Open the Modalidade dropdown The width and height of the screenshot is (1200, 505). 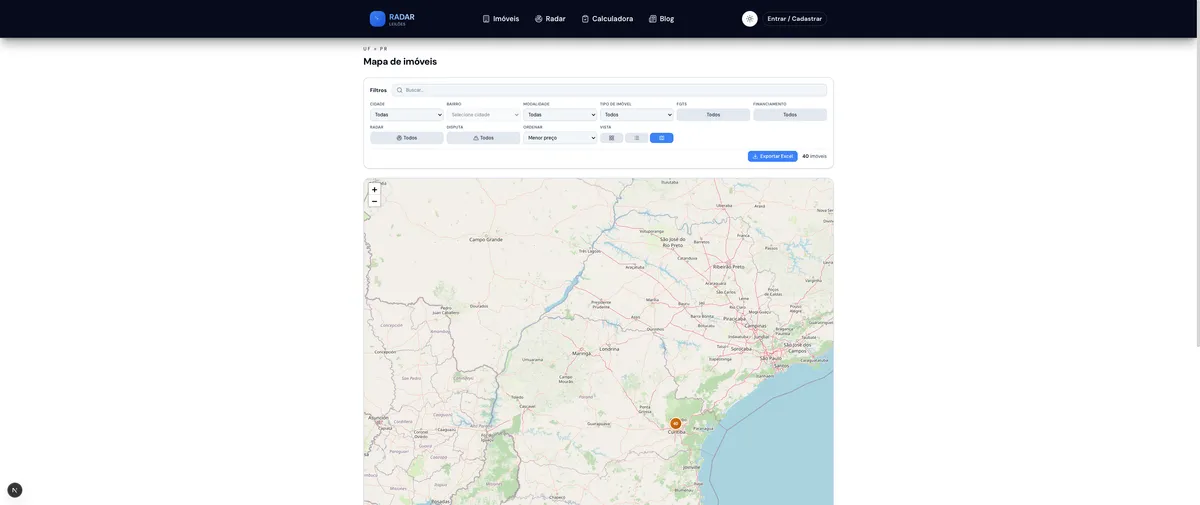pyautogui.click(x=560, y=115)
